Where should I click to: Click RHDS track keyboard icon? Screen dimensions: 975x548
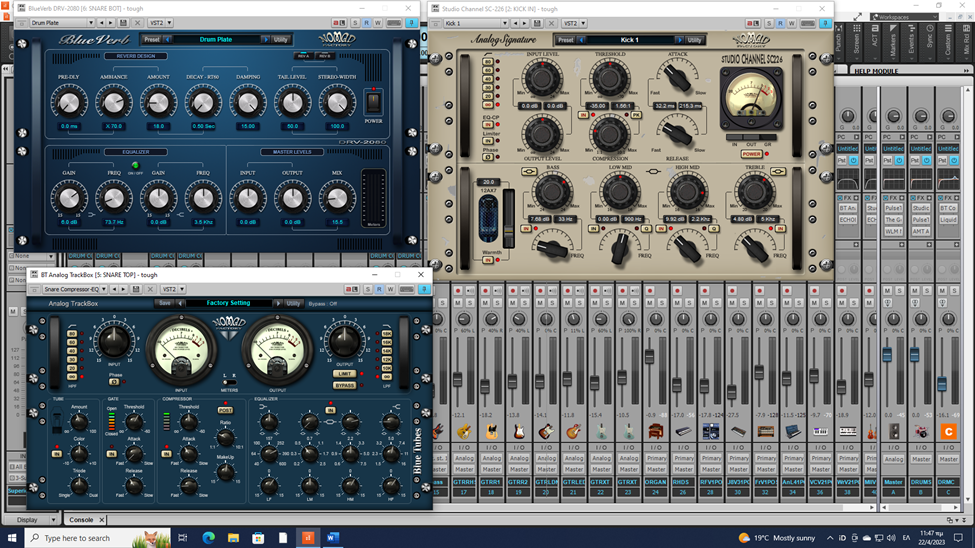(683, 431)
